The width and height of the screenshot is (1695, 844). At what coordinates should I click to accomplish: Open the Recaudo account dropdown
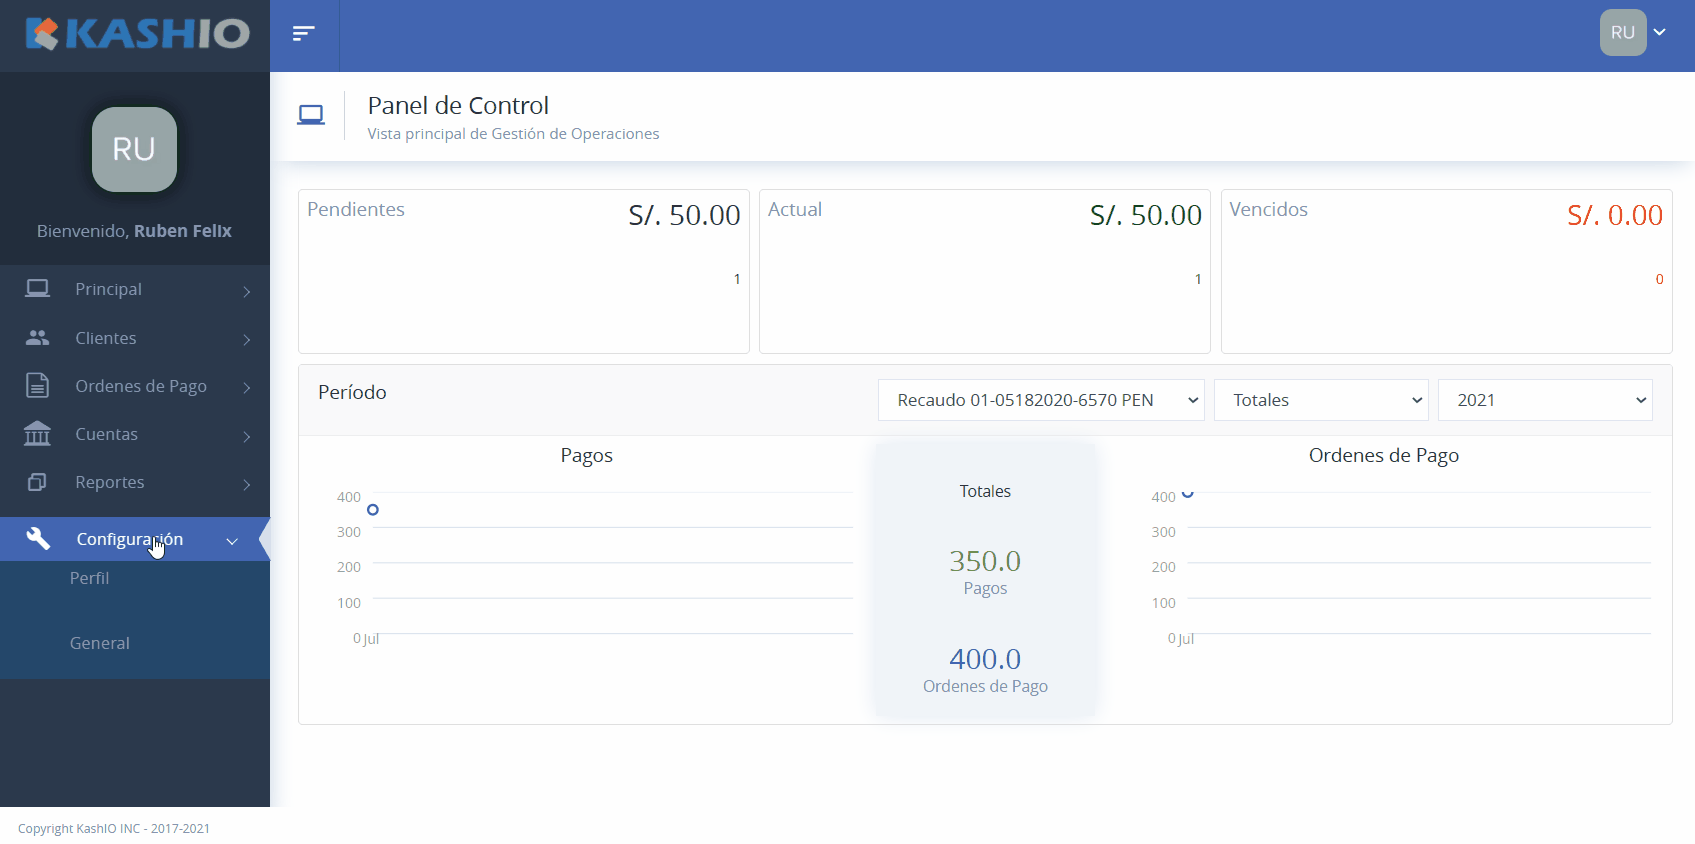pos(1040,400)
